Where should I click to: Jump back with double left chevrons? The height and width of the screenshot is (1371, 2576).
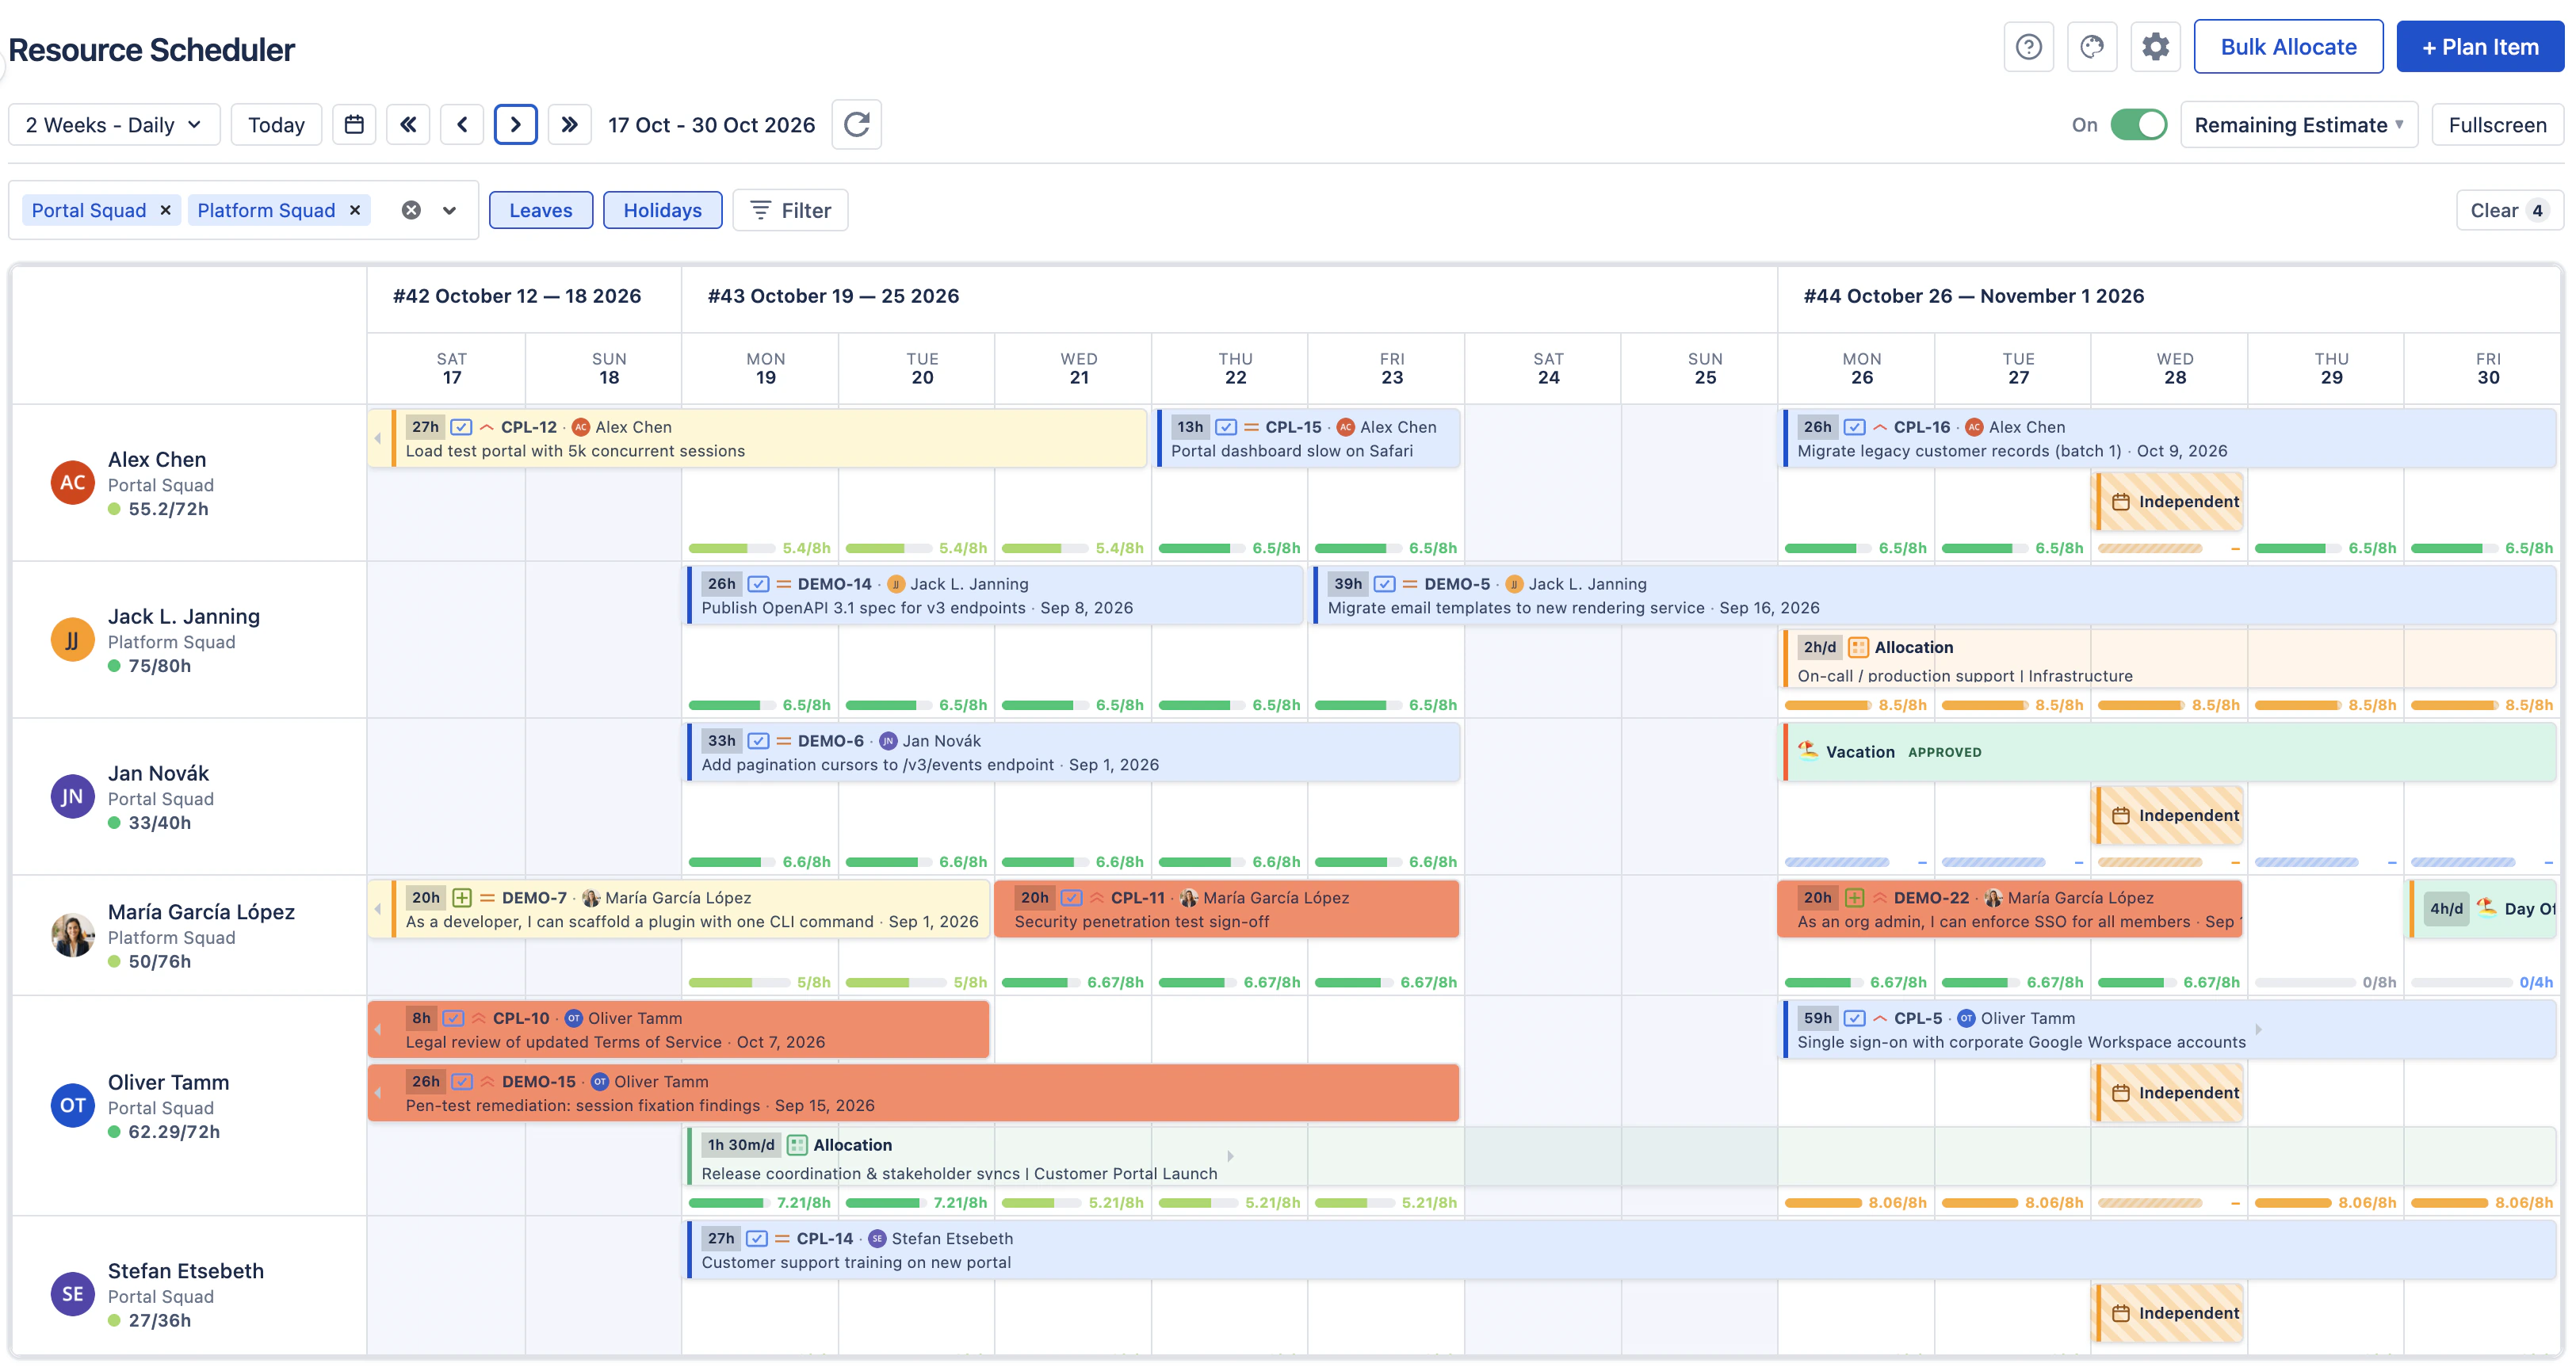point(408,125)
